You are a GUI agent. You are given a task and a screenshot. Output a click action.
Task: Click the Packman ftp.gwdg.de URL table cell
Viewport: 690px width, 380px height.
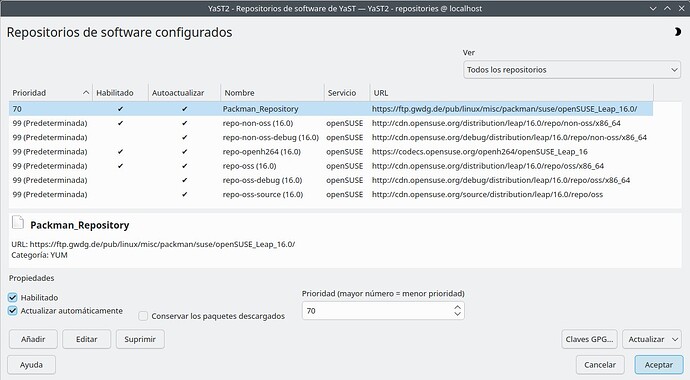(504, 109)
